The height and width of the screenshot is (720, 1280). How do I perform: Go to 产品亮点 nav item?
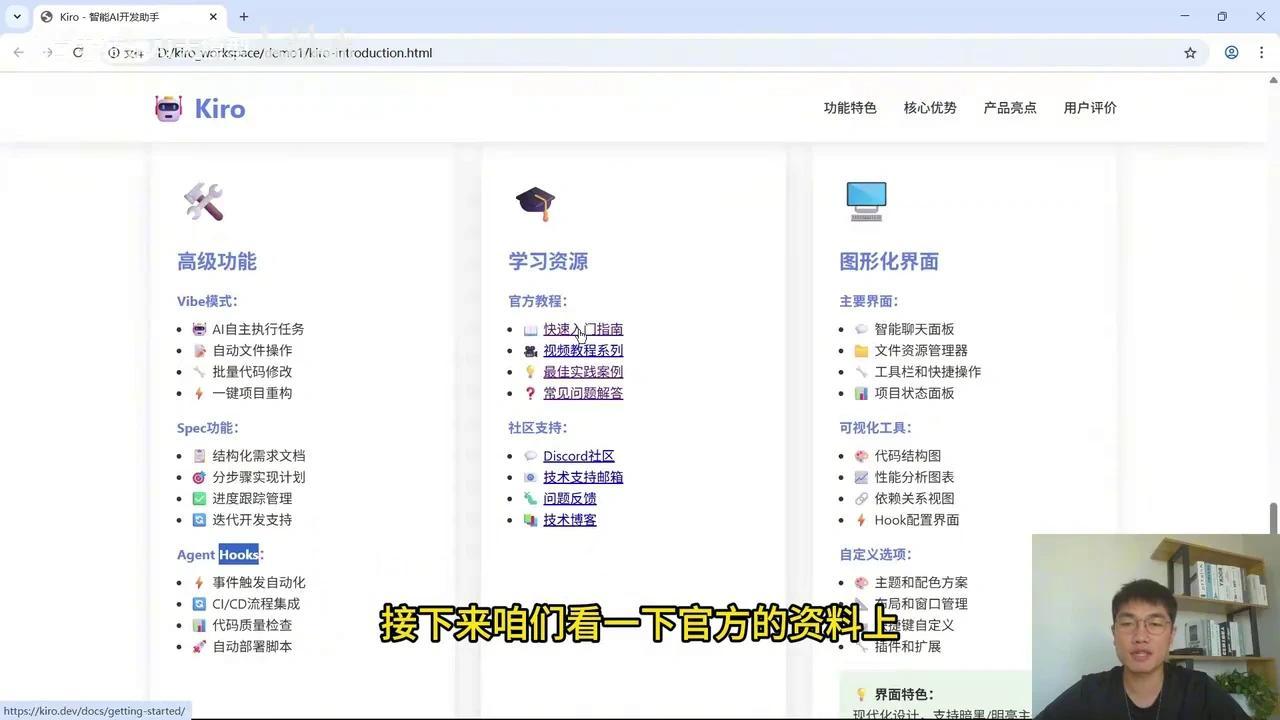1010,108
